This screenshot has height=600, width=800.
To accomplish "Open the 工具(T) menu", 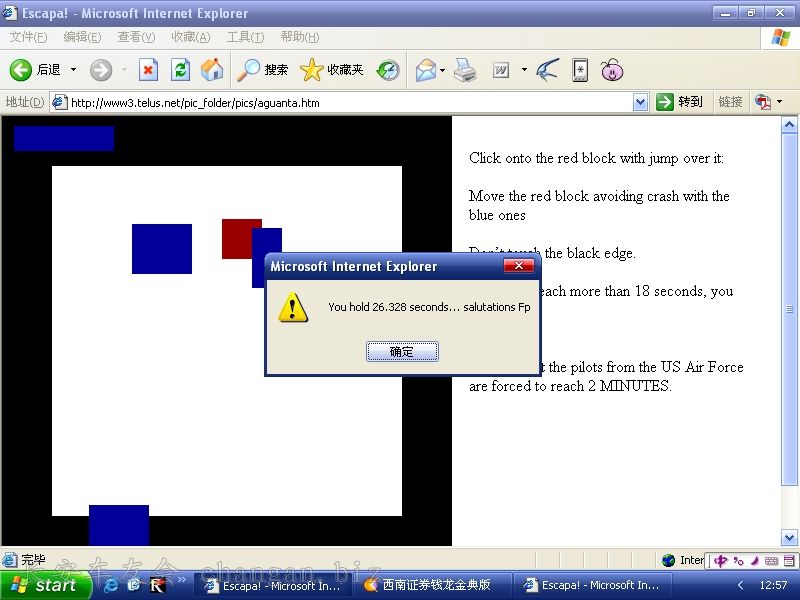I will (x=245, y=37).
